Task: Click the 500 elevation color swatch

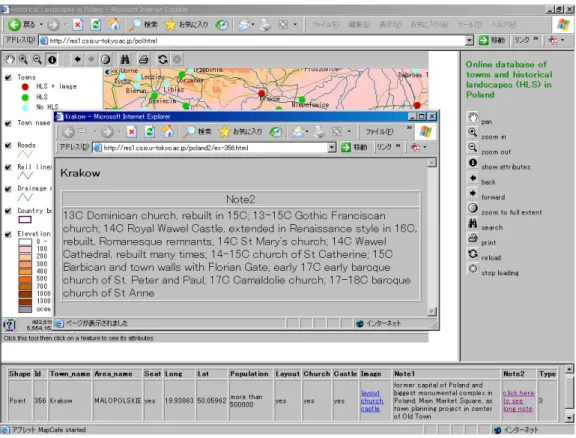Action: 25,279
